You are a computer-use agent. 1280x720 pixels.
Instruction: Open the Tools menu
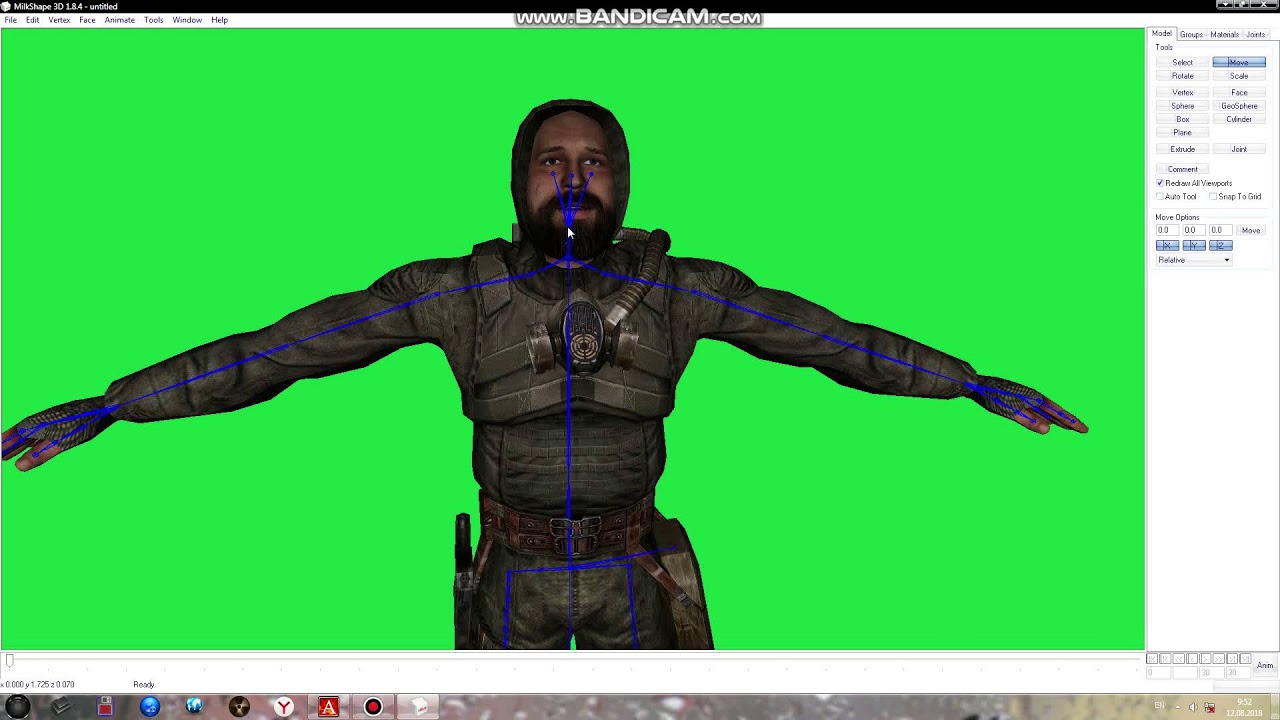(153, 20)
